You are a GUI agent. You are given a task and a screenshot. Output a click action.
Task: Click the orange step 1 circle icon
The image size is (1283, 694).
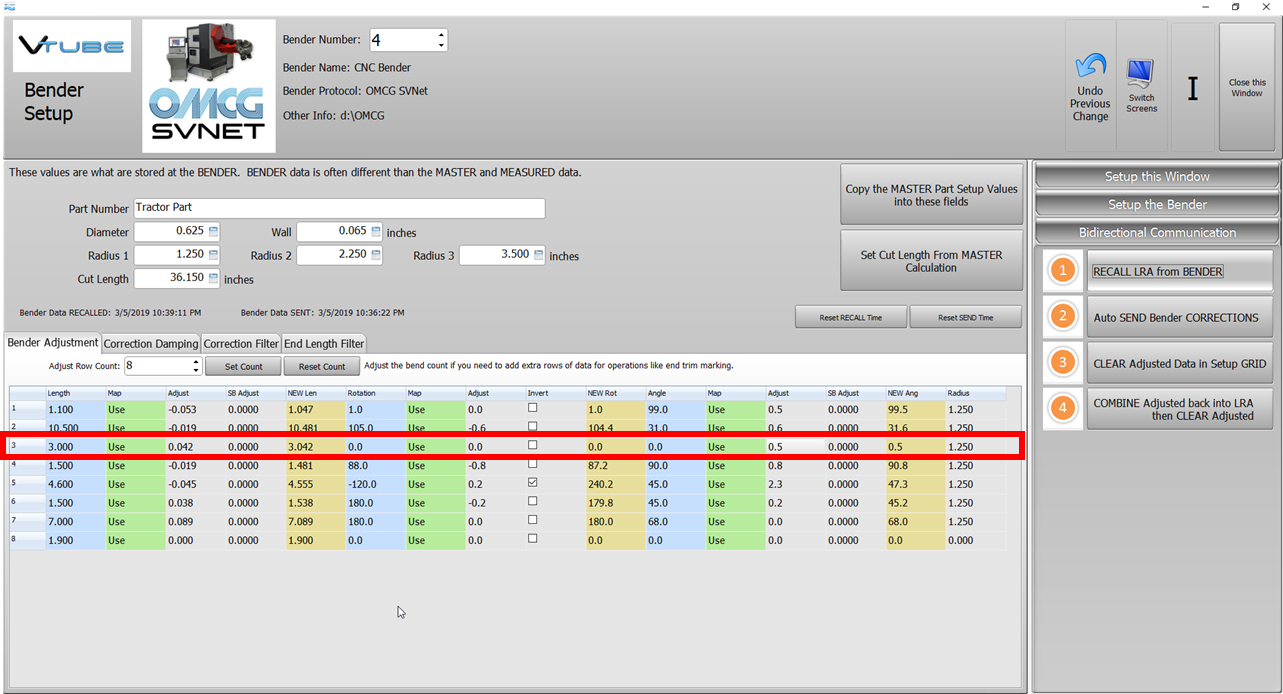click(1063, 271)
